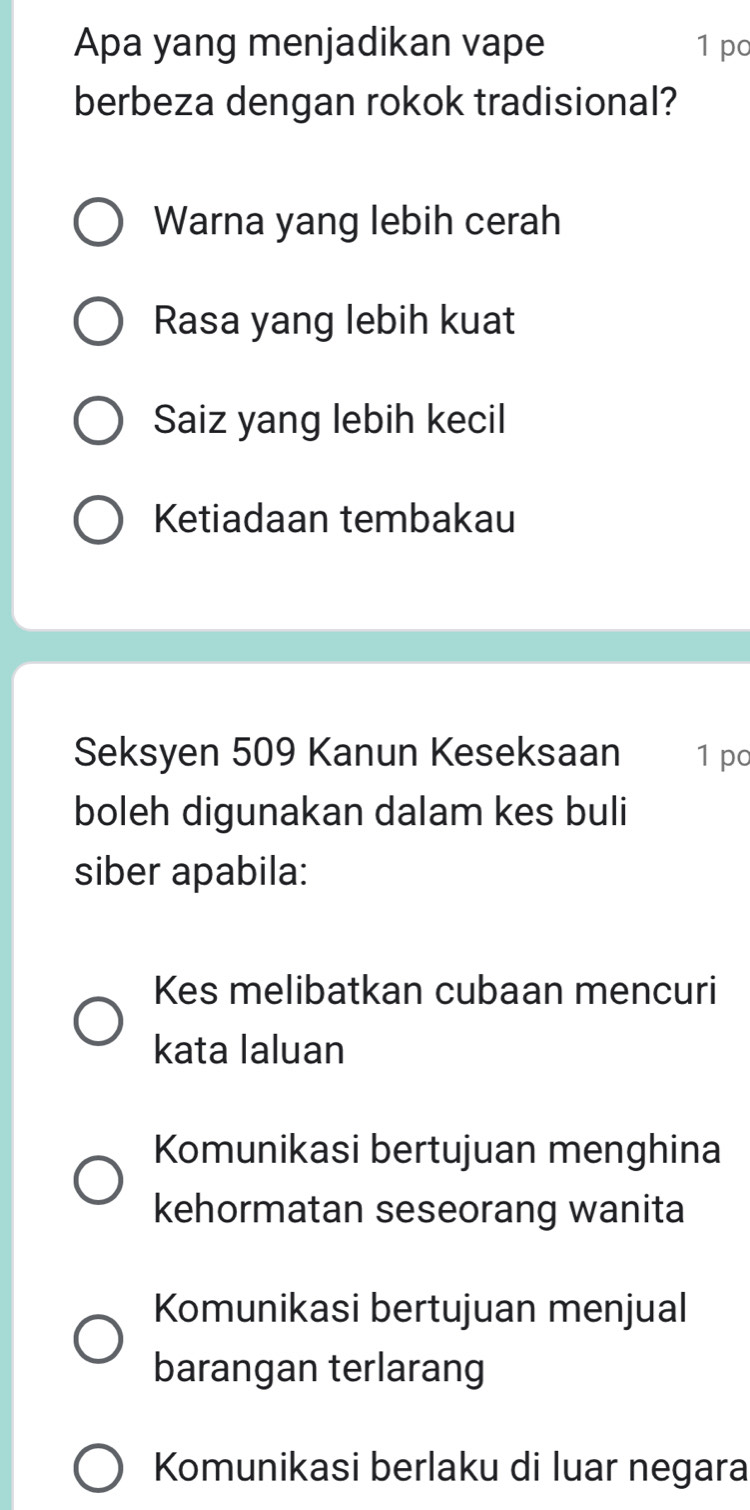Click the 'Warna yang lebih cerah' option text

pos(358,222)
